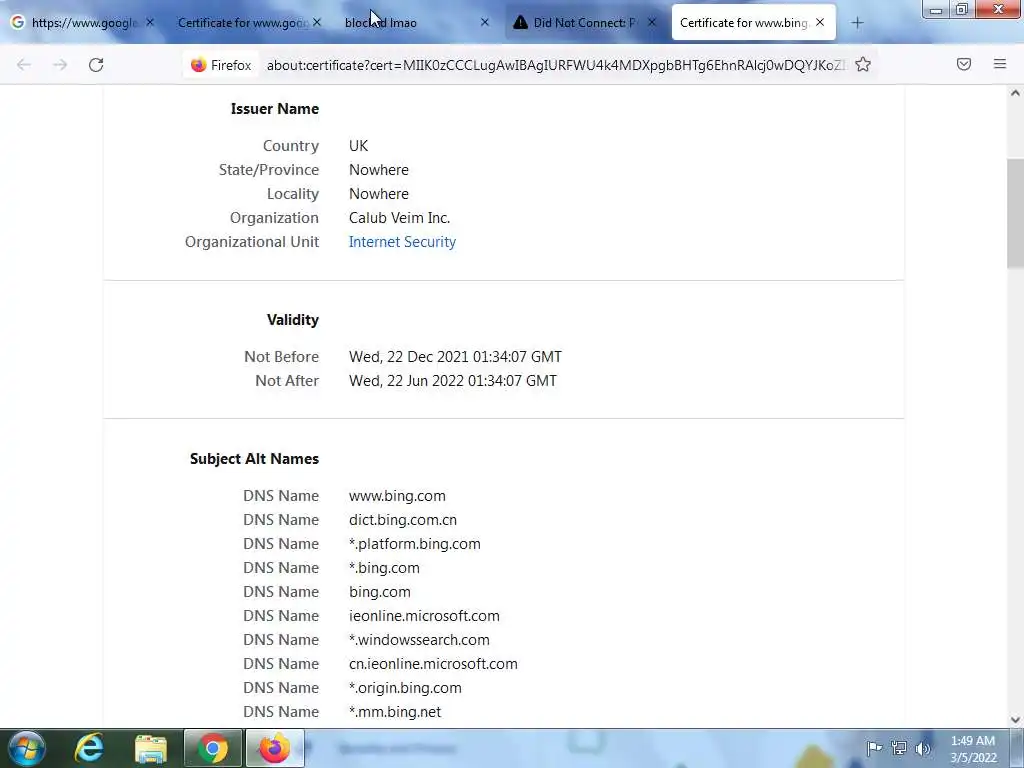Open a new tab with plus button
Screen dimensions: 1024x768
(x=857, y=23)
